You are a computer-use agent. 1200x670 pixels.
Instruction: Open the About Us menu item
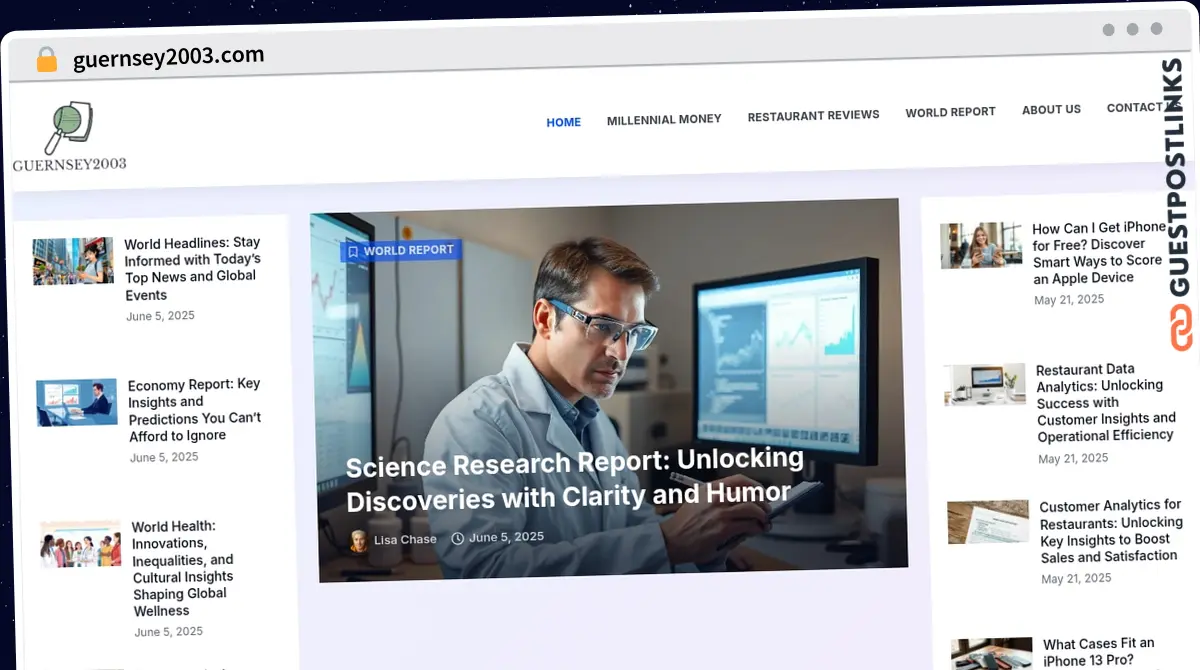(1051, 109)
